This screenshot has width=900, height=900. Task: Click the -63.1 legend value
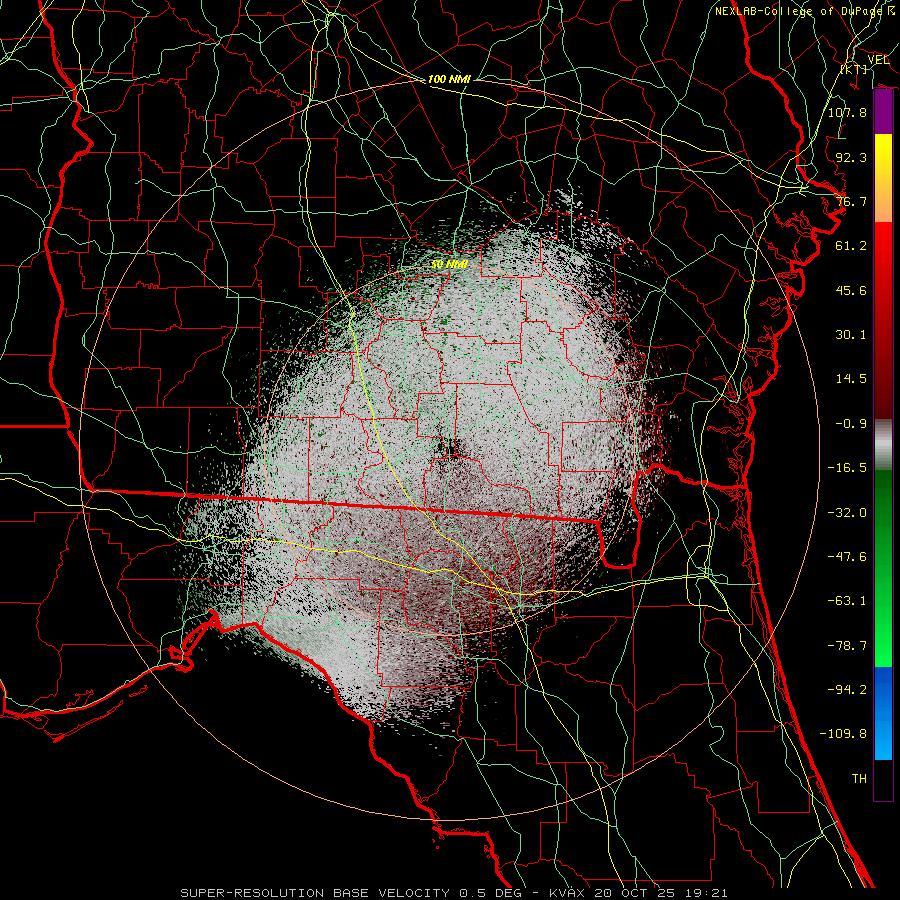(x=847, y=601)
